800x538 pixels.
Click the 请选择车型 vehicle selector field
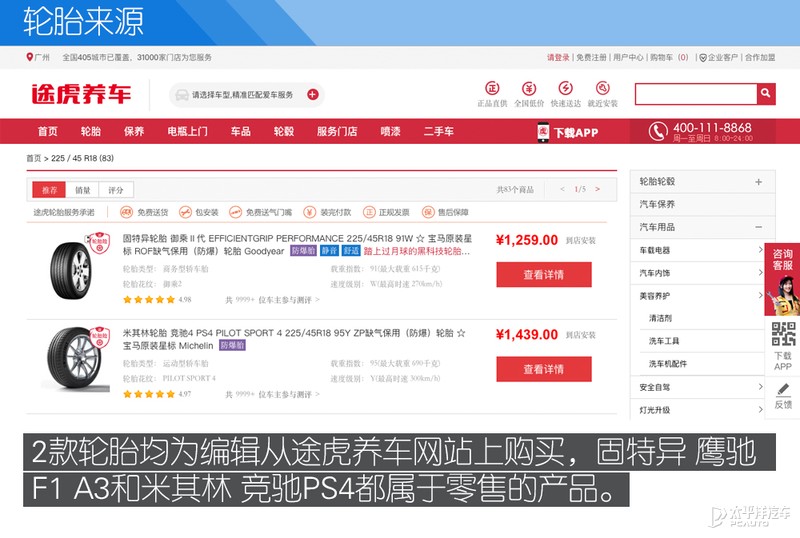click(246, 95)
